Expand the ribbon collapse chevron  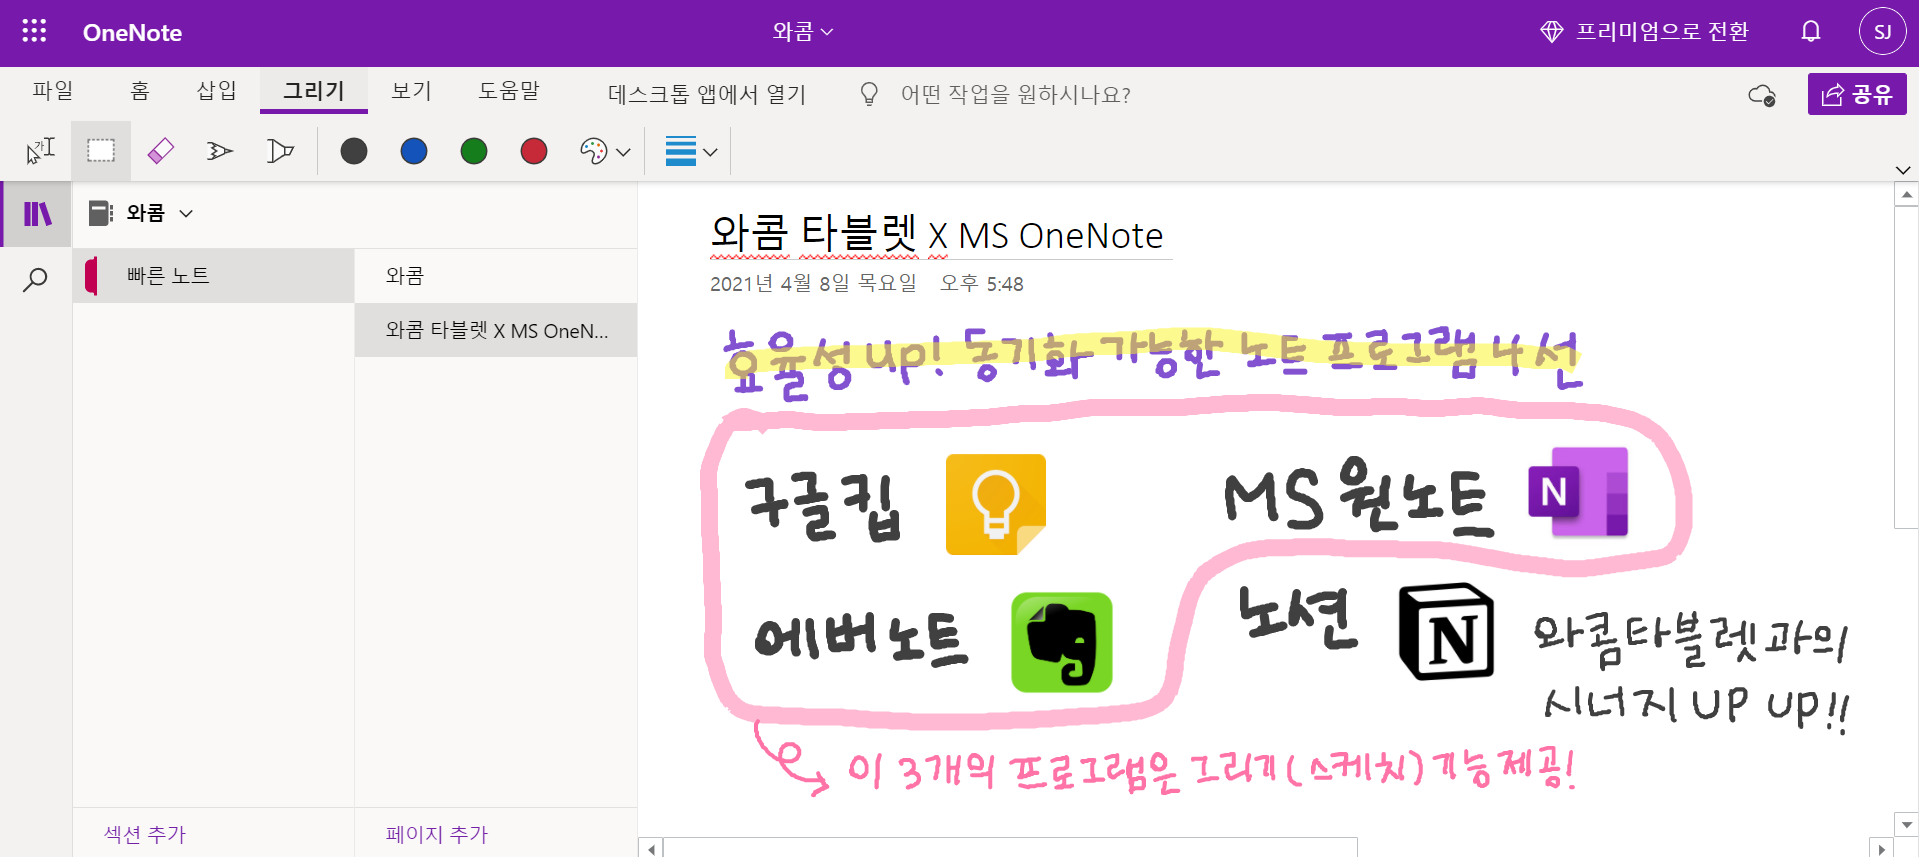click(1903, 170)
